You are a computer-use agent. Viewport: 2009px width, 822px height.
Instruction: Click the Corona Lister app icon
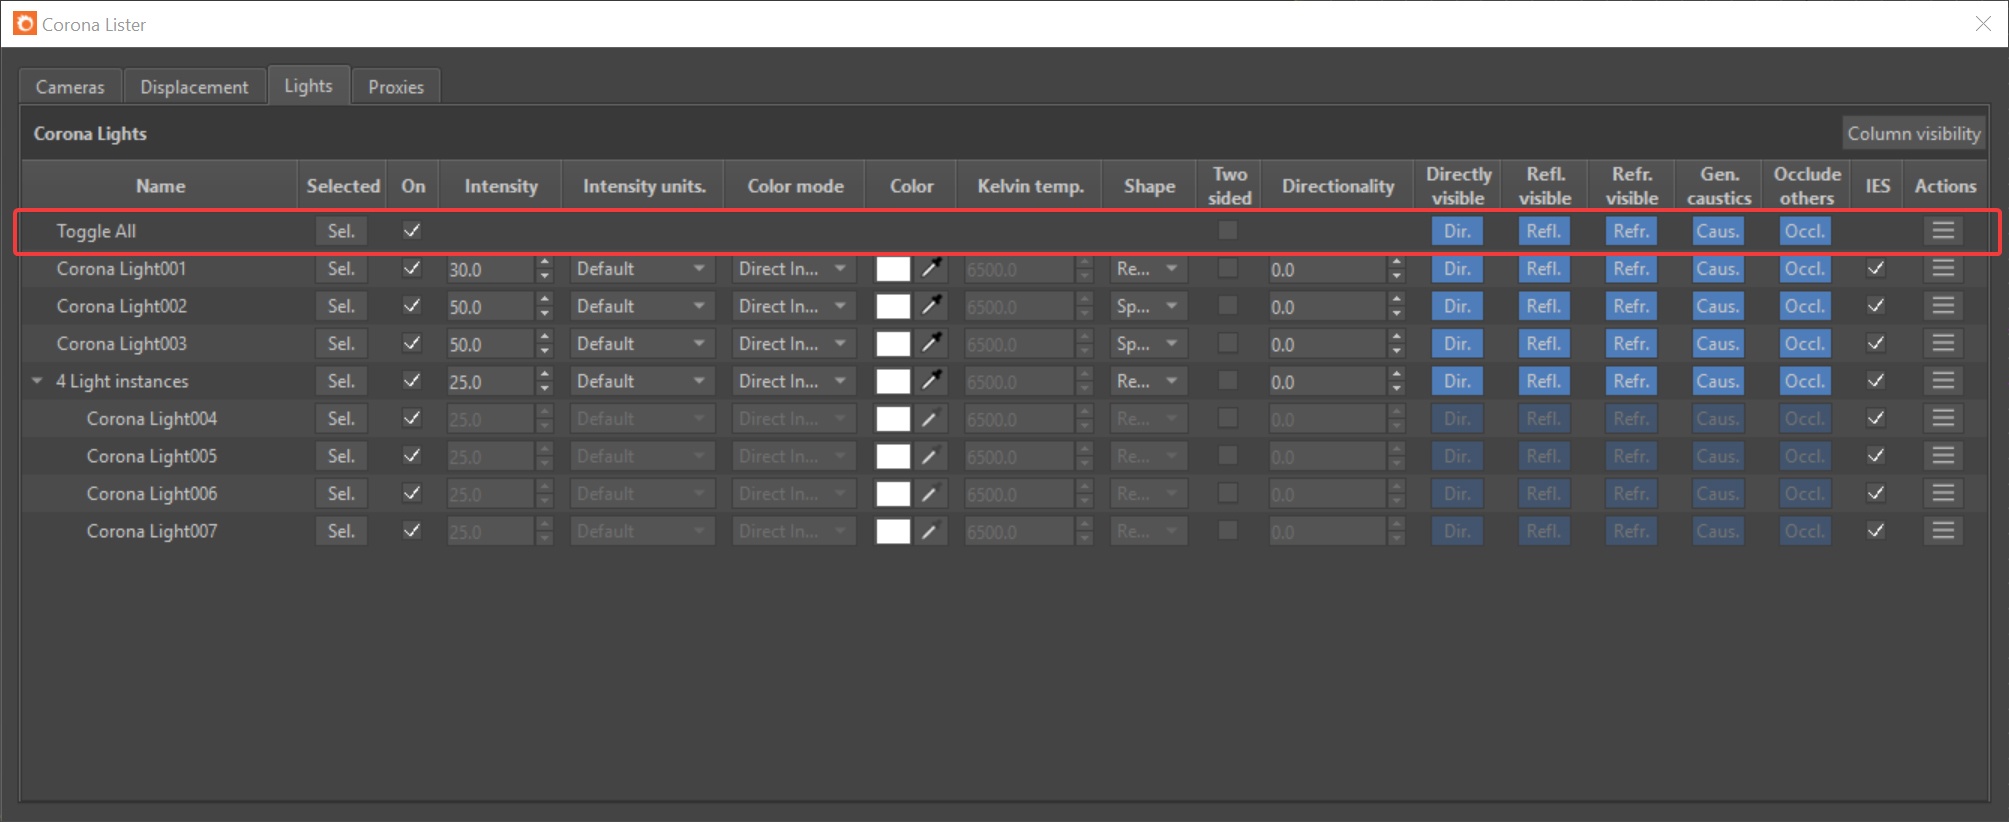point(24,24)
